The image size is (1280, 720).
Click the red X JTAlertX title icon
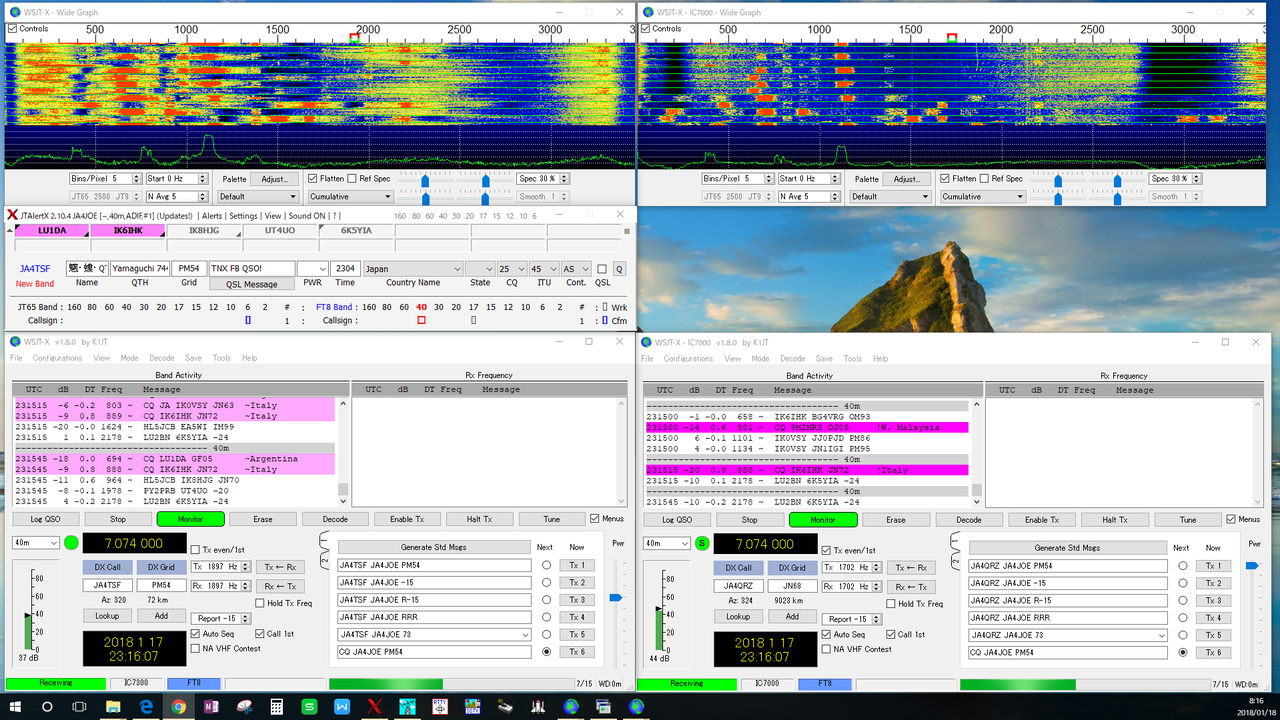[x=12, y=215]
